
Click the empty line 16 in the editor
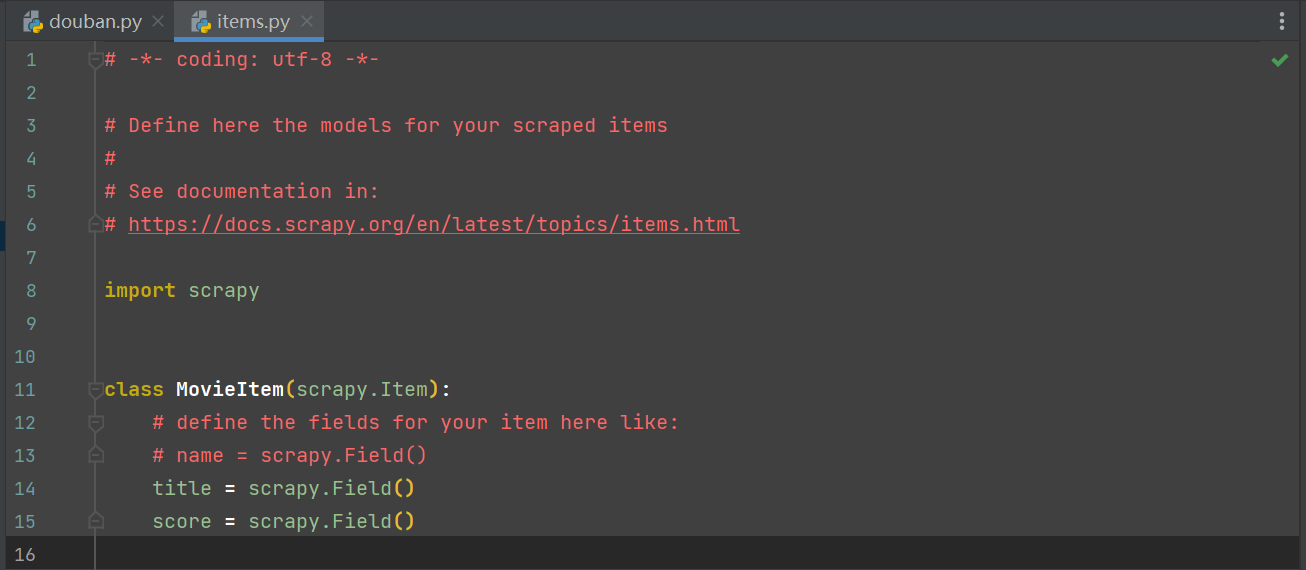600,554
